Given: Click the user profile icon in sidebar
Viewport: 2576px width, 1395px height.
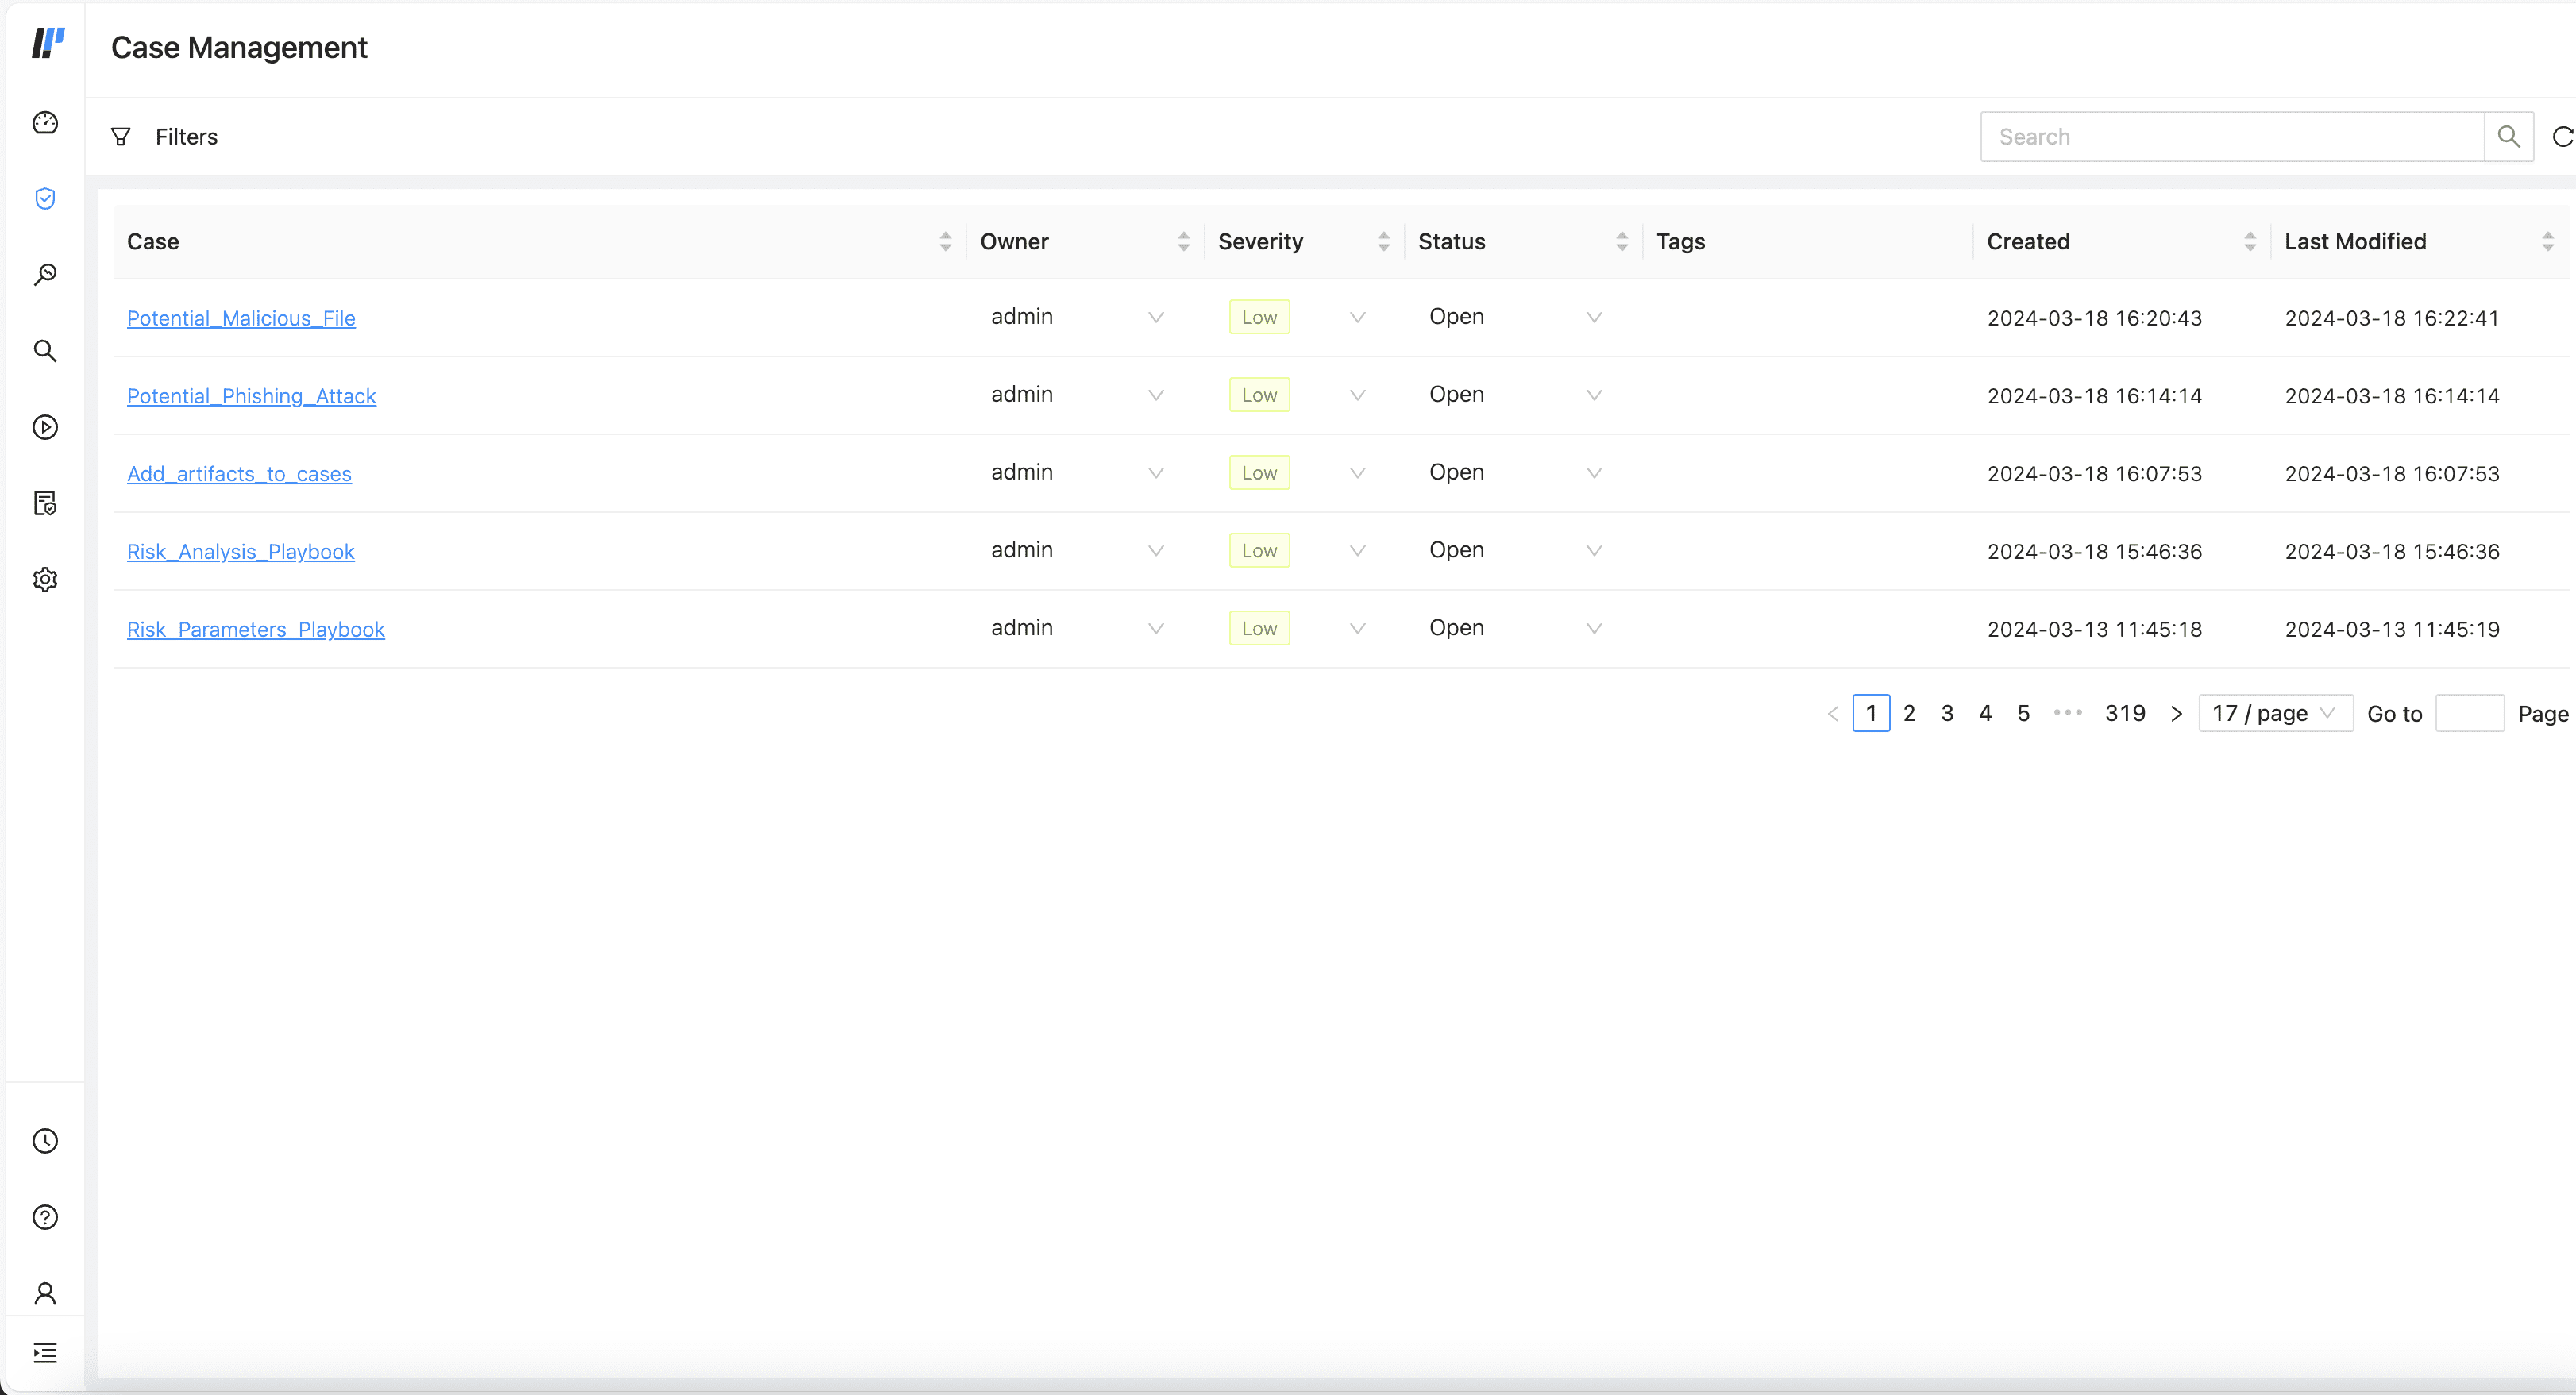Looking at the screenshot, I should click(x=45, y=1293).
